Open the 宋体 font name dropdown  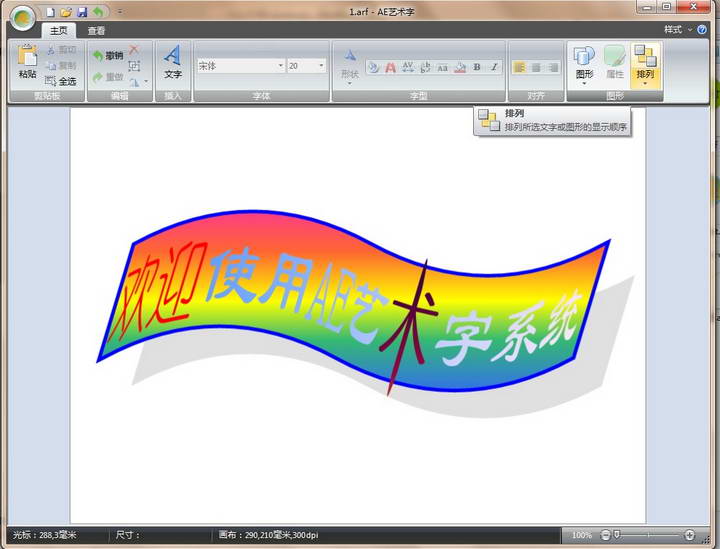tap(280, 66)
